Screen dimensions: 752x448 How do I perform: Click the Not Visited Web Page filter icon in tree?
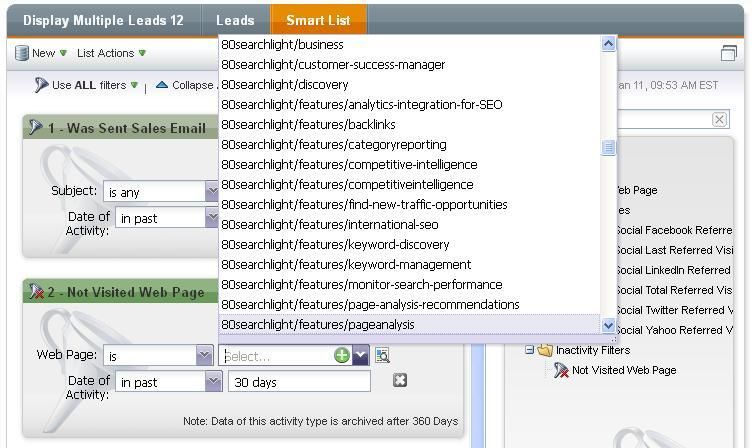pyautogui.click(x=561, y=370)
